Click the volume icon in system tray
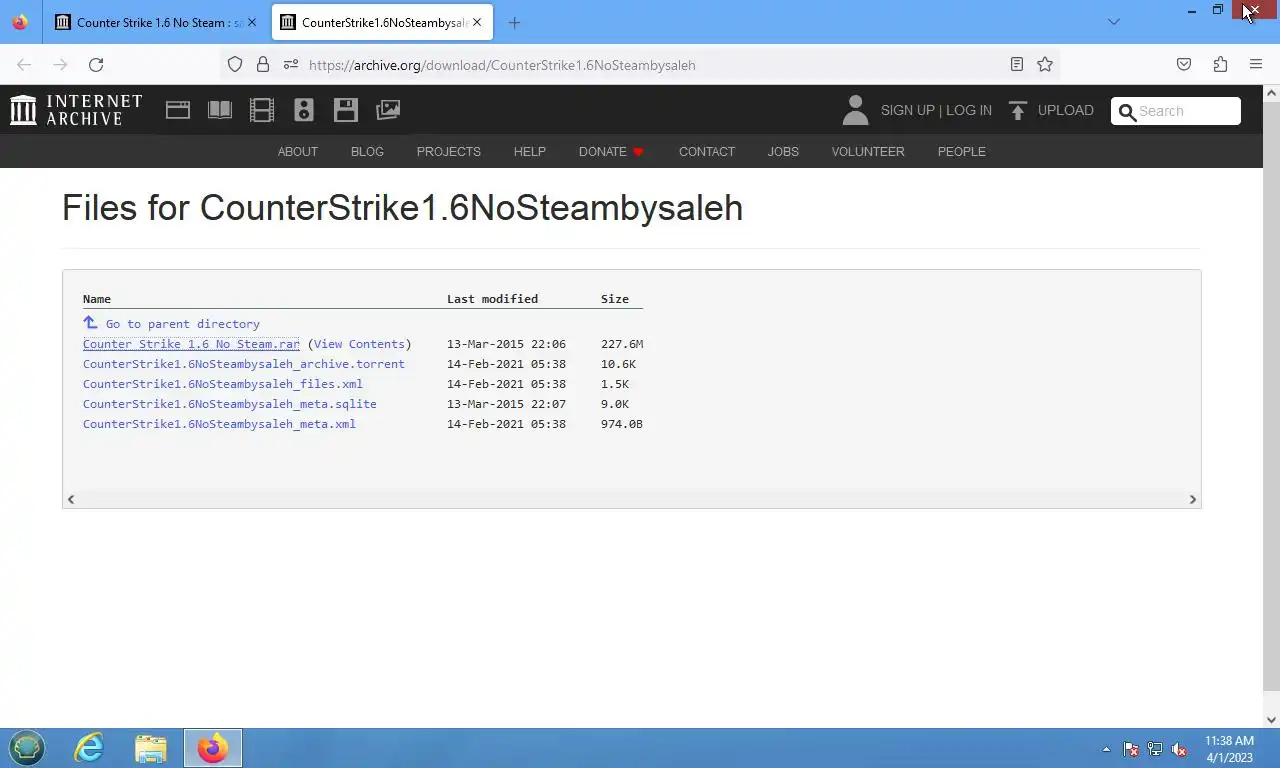The image size is (1280, 768). [x=1179, y=749]
